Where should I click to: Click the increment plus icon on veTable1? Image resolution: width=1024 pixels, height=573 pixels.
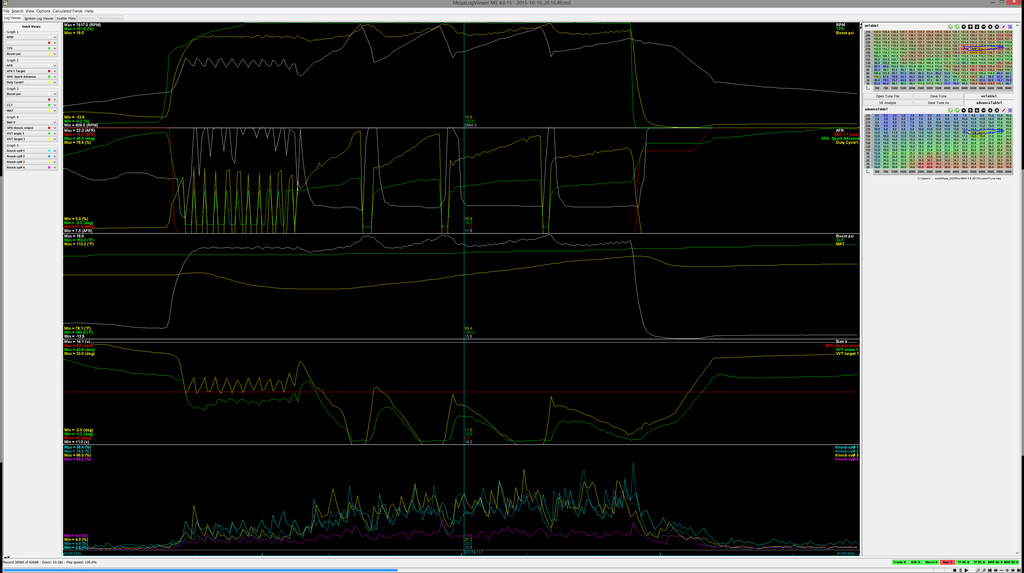971,26
